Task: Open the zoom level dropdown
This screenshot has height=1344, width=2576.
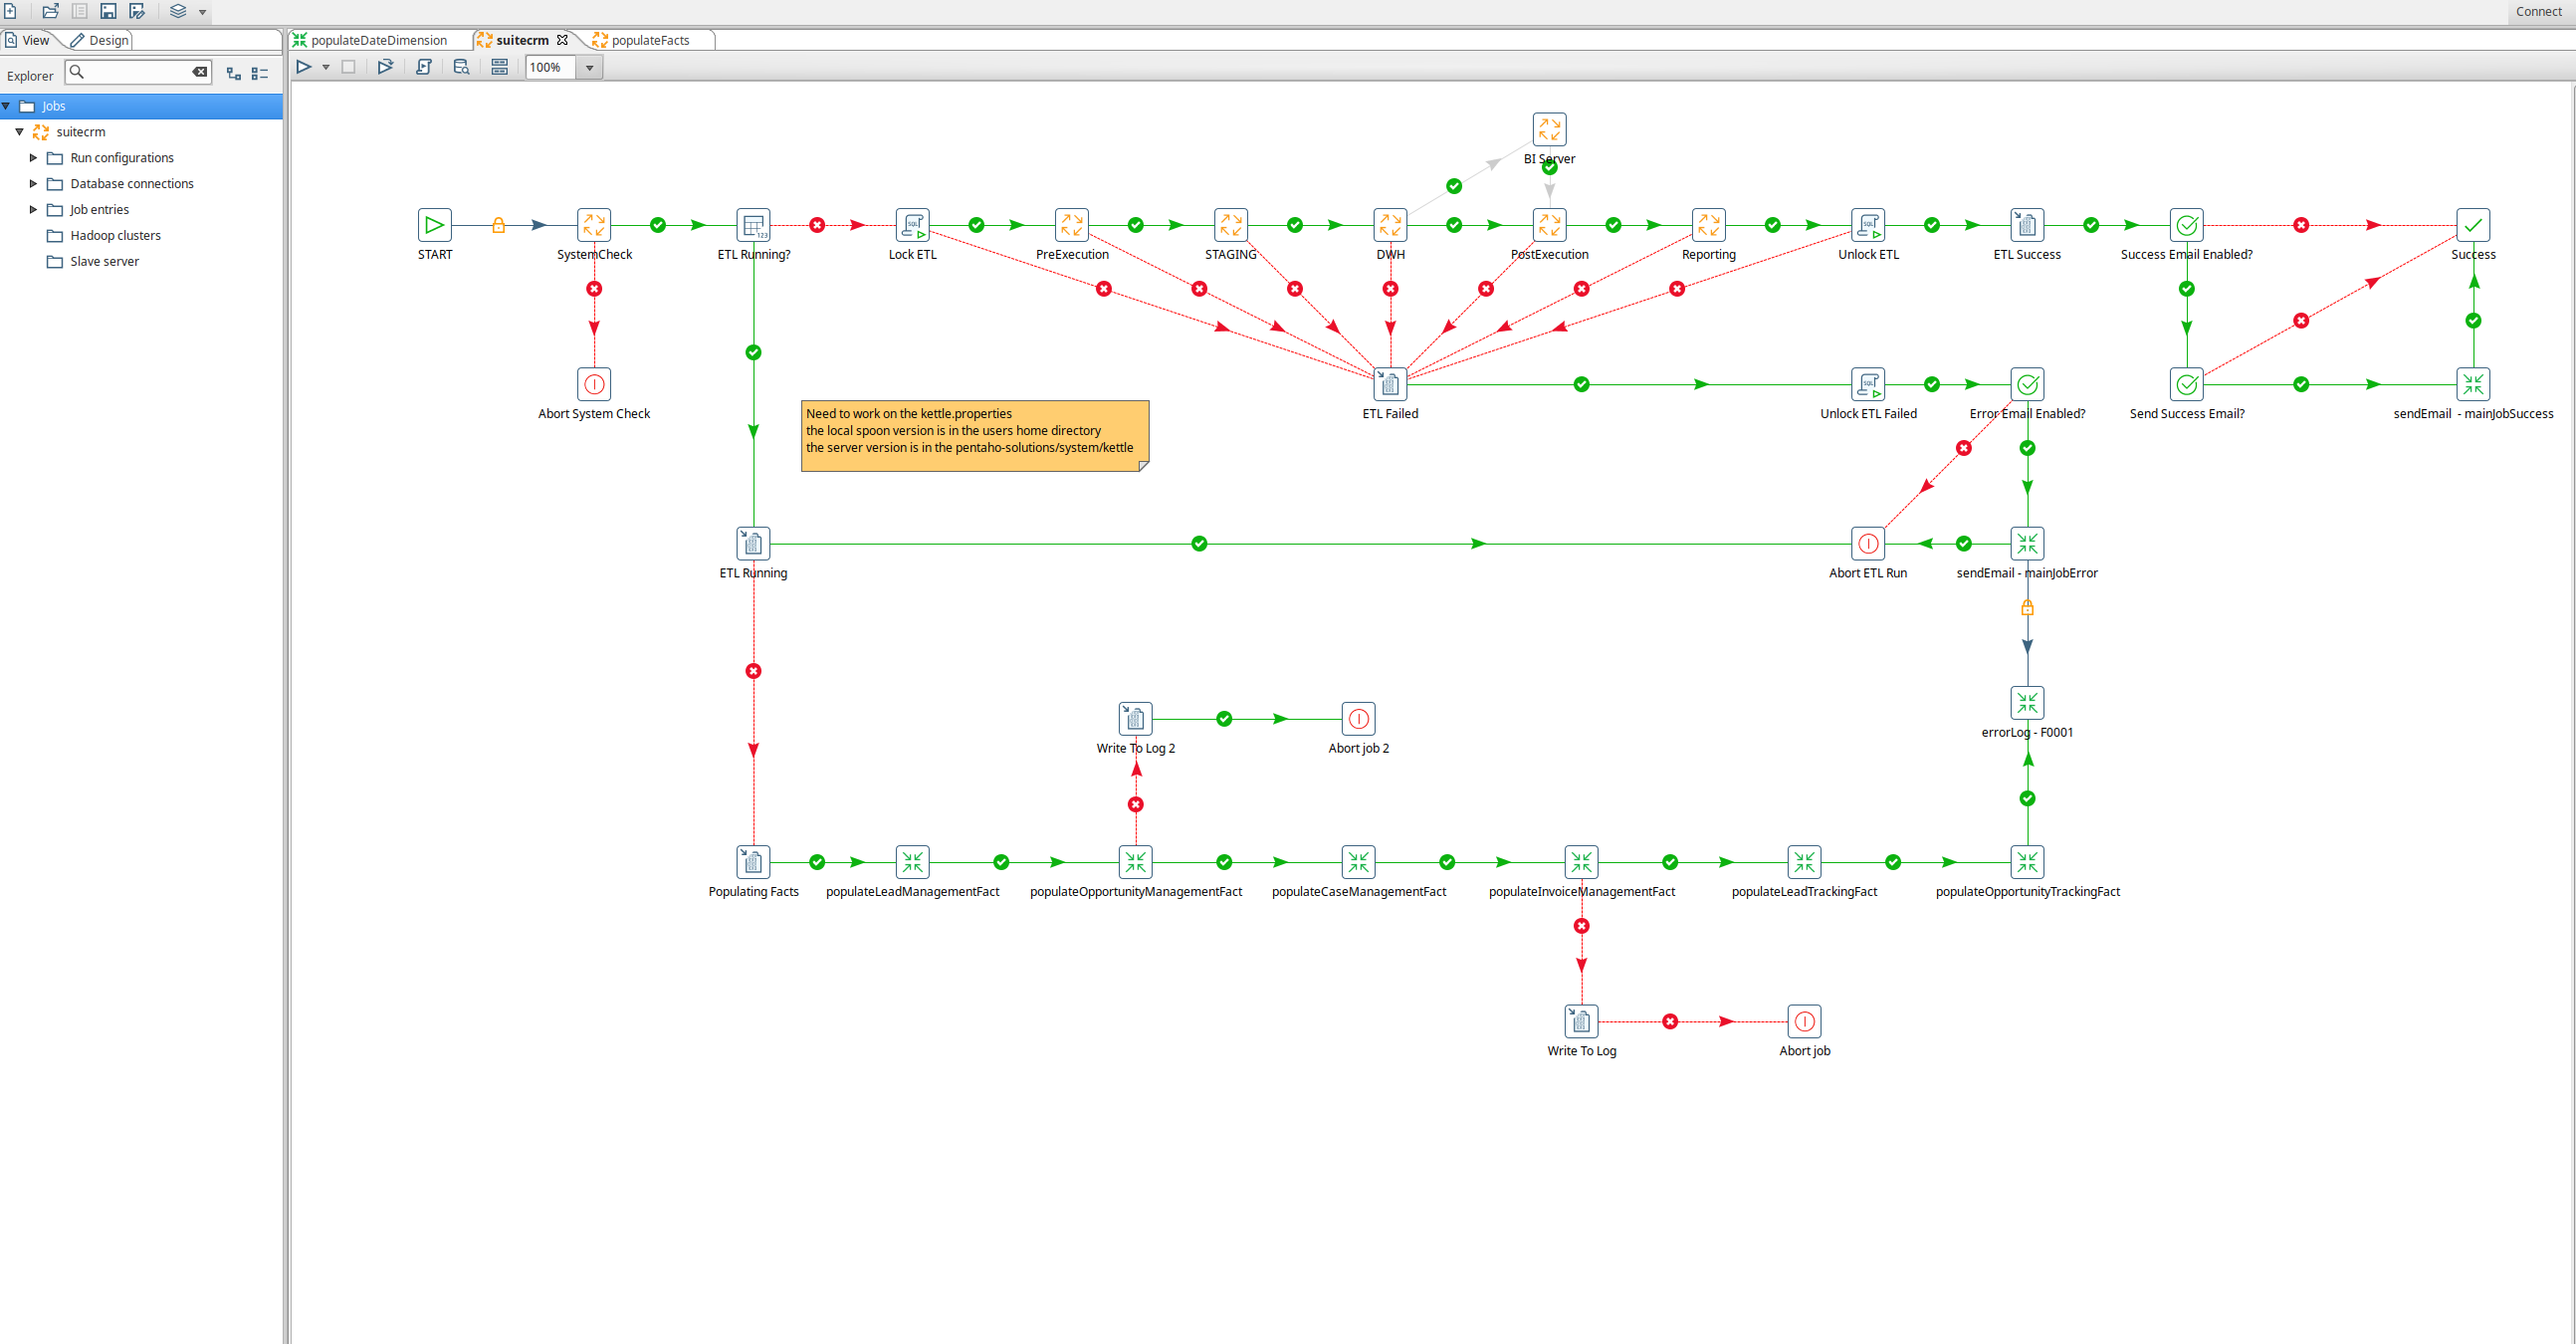Action: 589,67
